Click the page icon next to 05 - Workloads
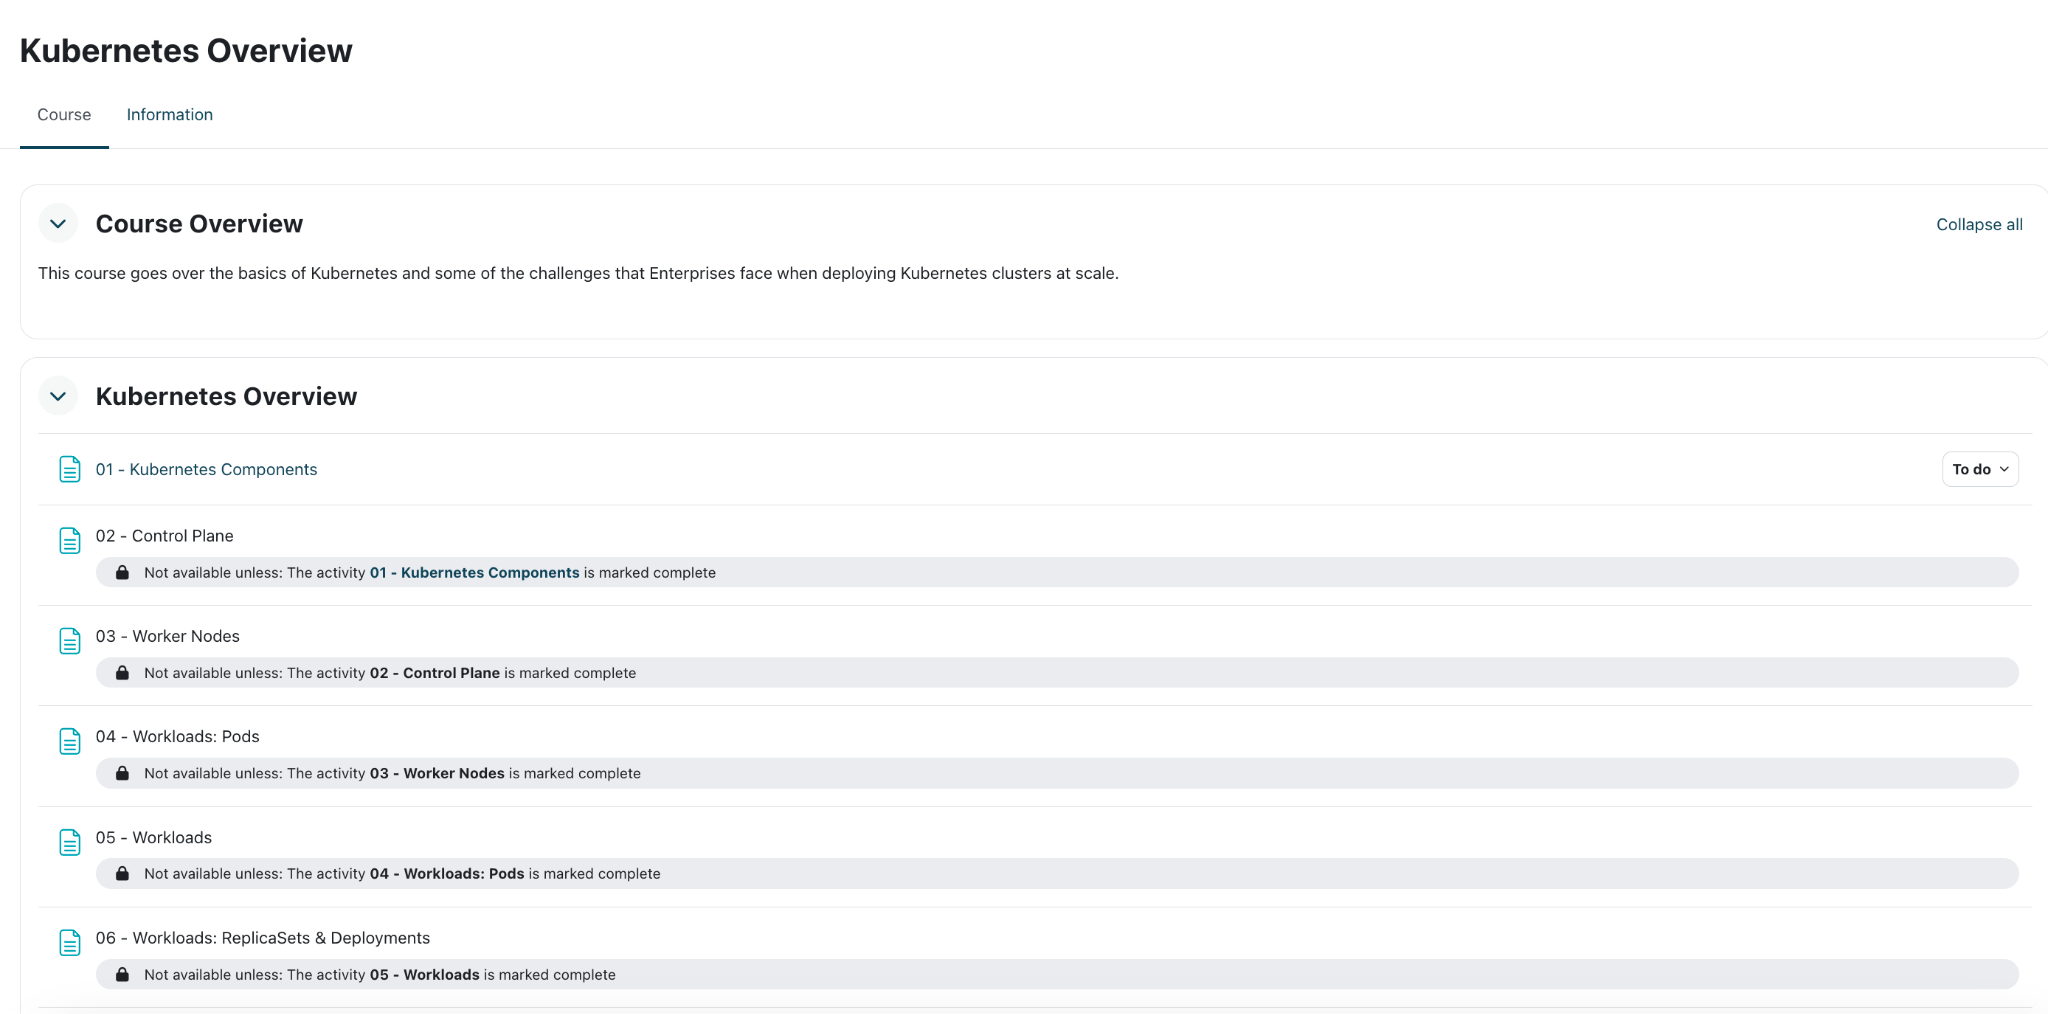The height and width of the screenshot is (1014, 2048). pyautogui.click(x=70, y=843)
